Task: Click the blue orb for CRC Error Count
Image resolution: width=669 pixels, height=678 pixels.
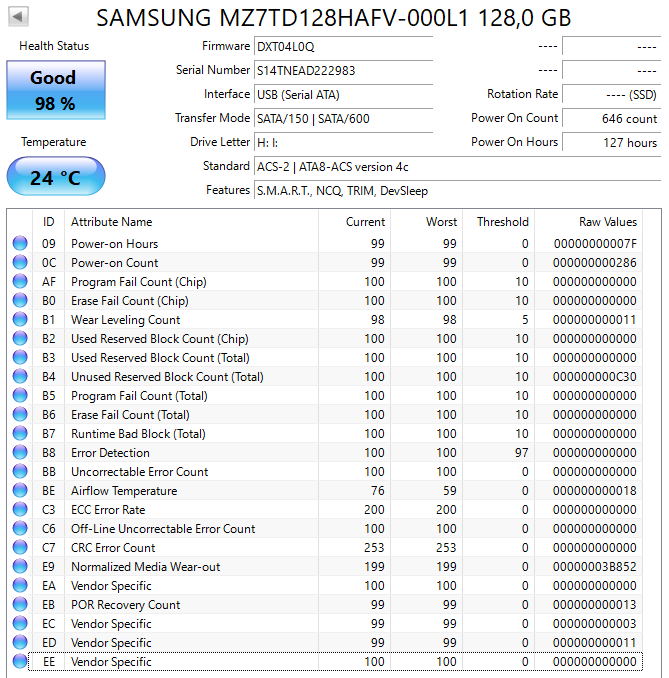Action: (20, 548)
